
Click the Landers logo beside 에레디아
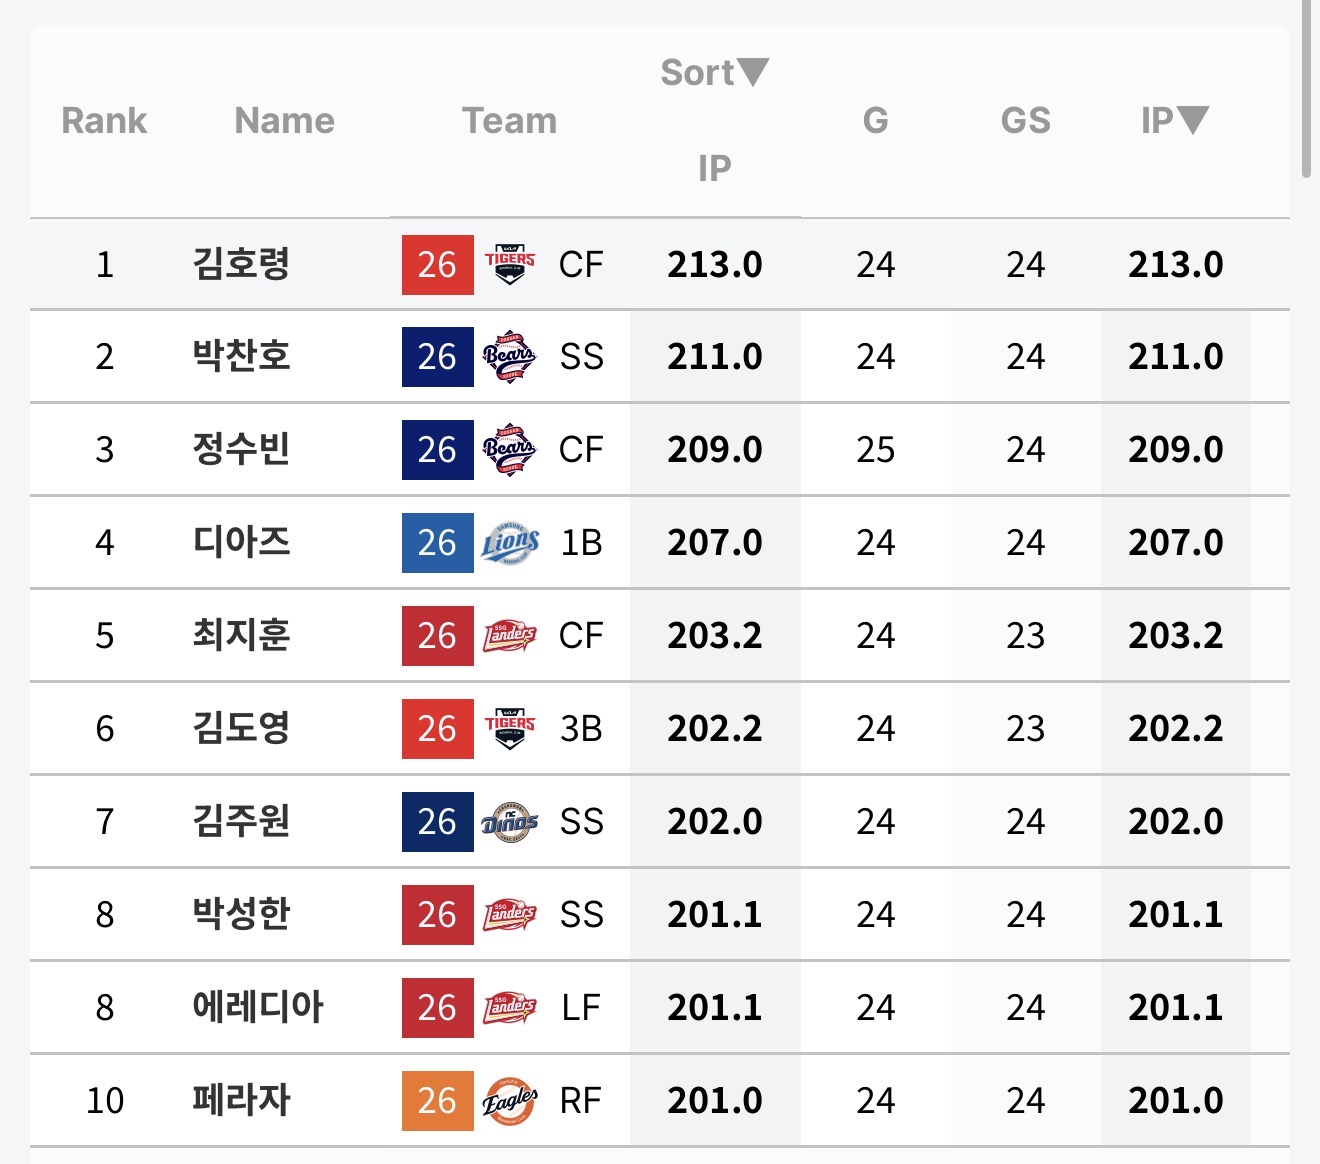point(510,1007)
